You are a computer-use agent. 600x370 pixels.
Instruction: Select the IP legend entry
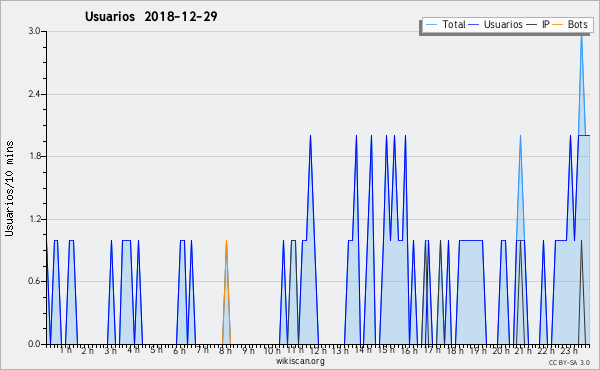538,24
